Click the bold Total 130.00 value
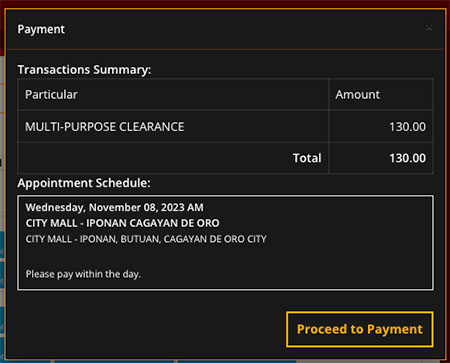Viewport: 450px width, 363px height. click(x=407, y=158)
